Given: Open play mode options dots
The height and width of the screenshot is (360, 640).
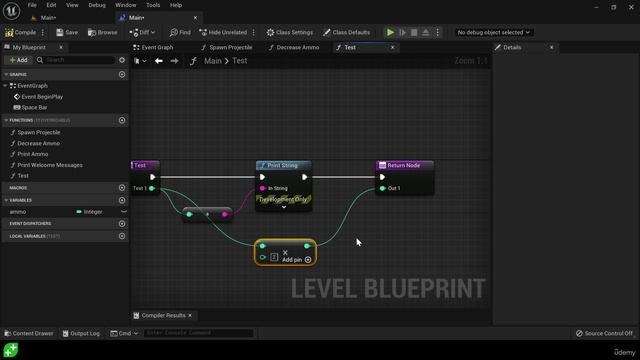Looking at the screenshot, I should (438, 32).
